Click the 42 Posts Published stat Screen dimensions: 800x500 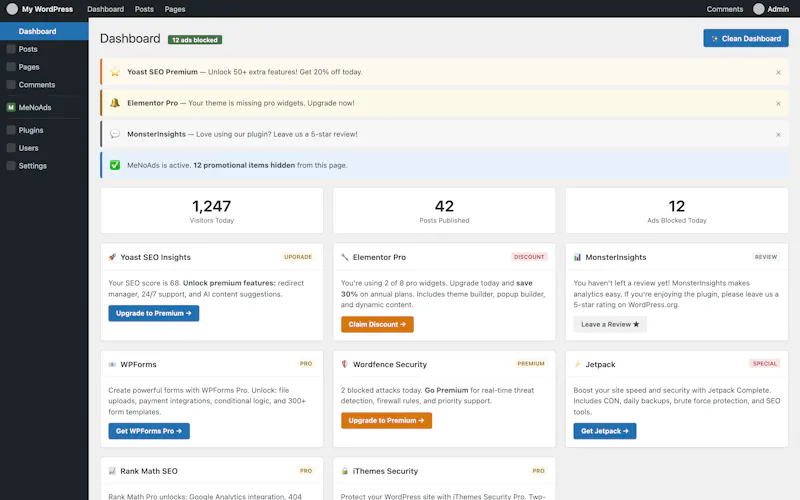(444, 211)
